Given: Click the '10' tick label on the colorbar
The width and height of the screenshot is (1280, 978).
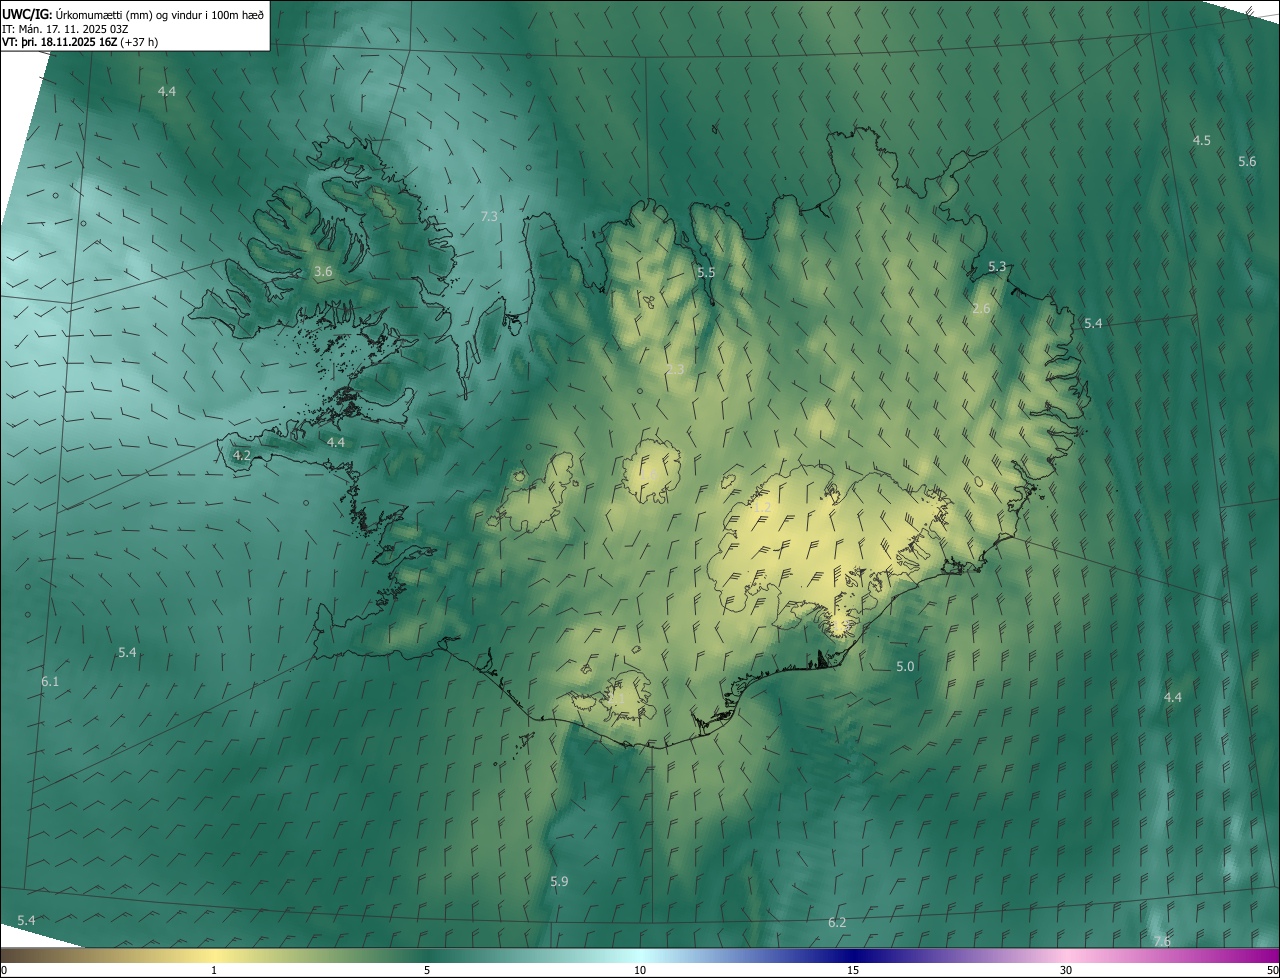Looking at the screenshot, I should point(640,970).
